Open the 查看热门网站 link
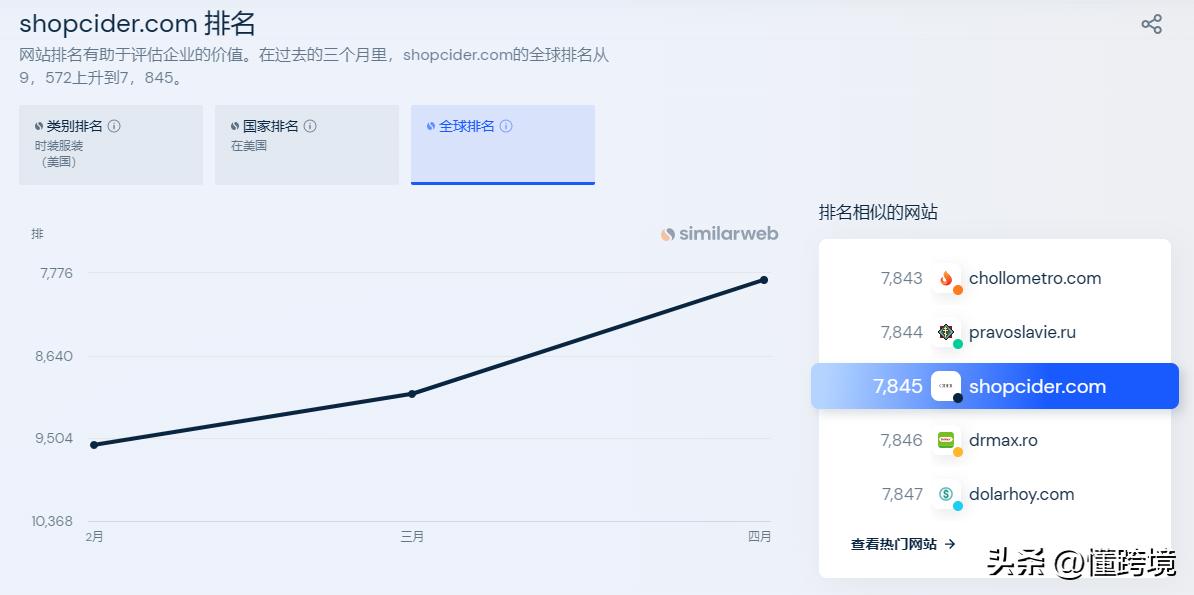1194x595 pixels. click(899, 544)
